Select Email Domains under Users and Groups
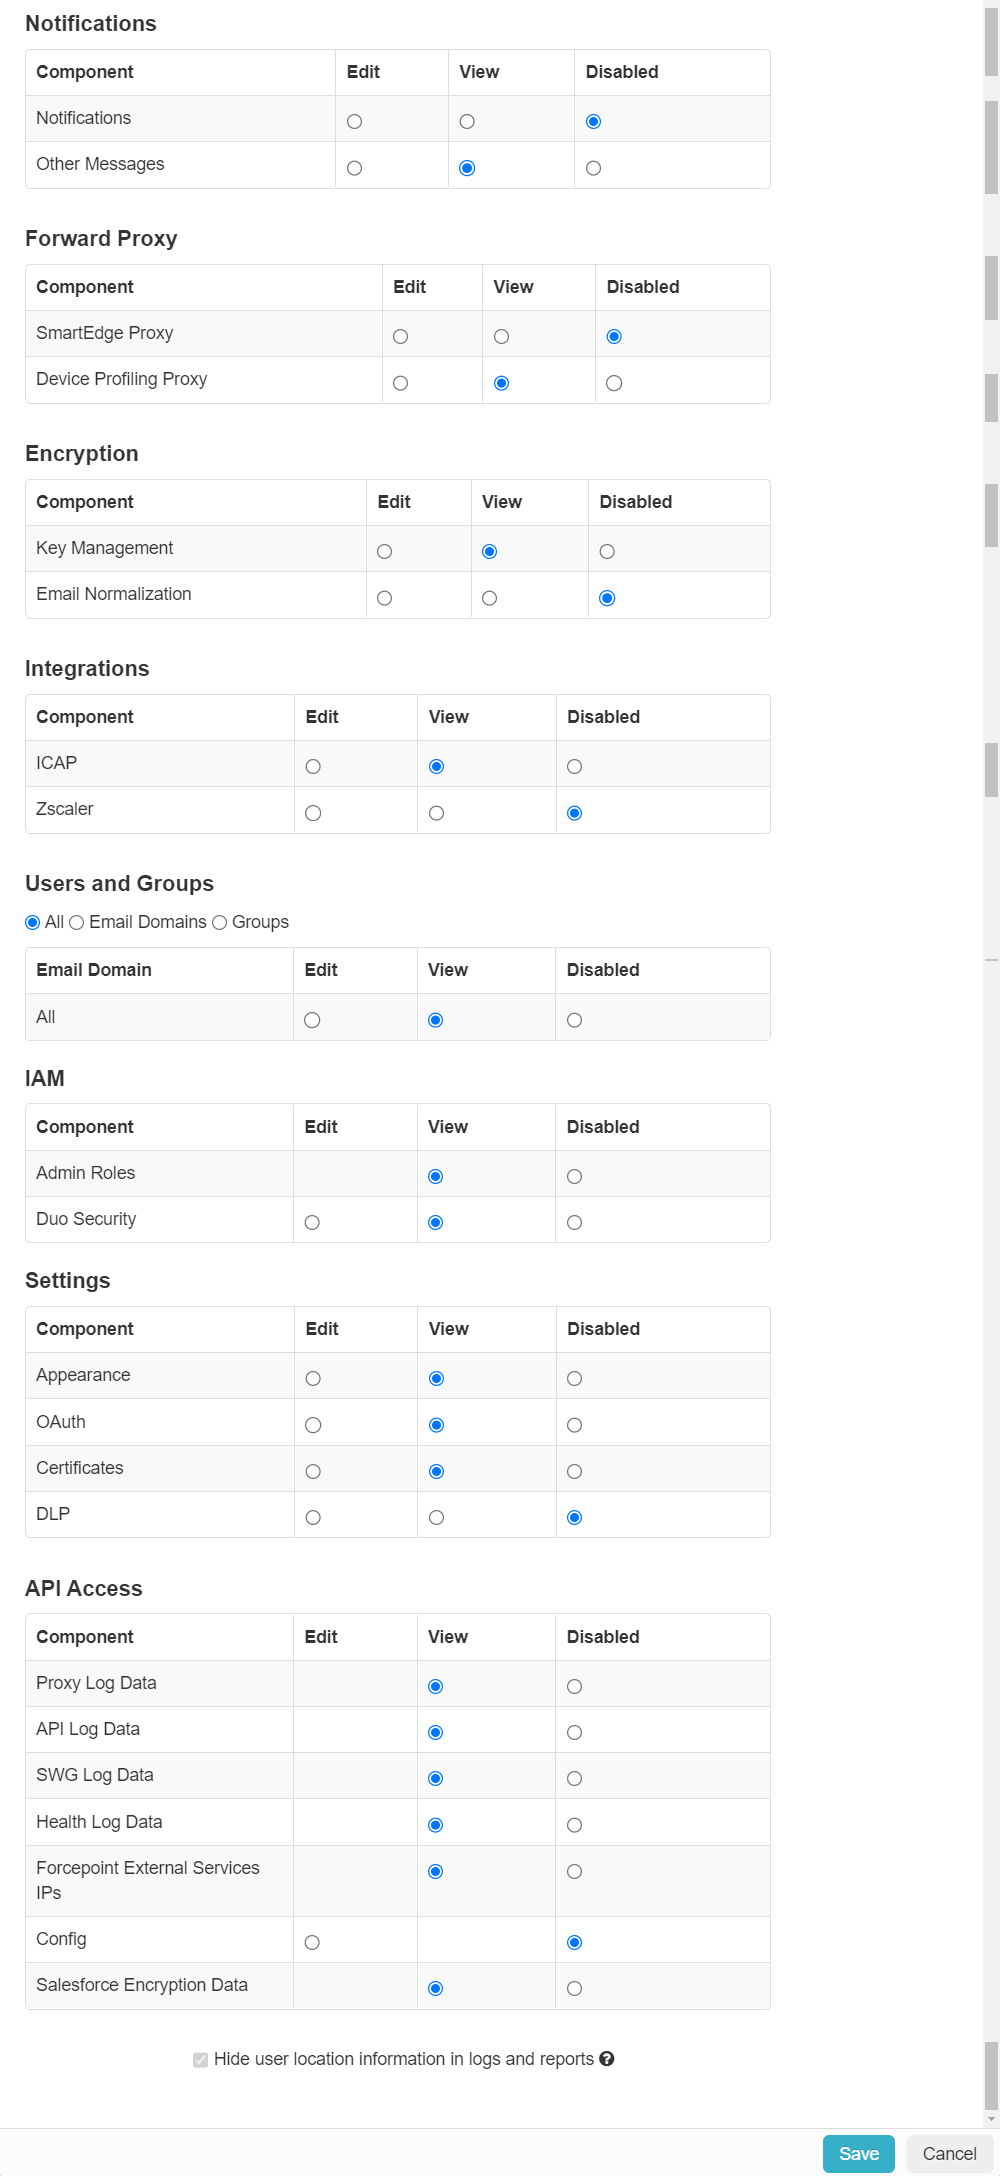Image resolution: width=1000 pixels, height=2176 pixels. click(x=77, y=922)
